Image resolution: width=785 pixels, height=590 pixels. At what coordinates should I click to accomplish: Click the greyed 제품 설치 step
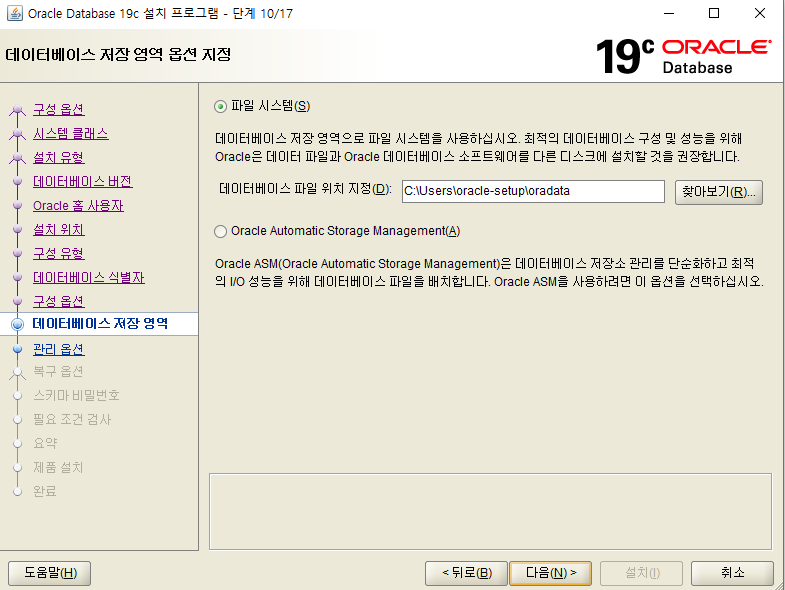click(58, 467)
